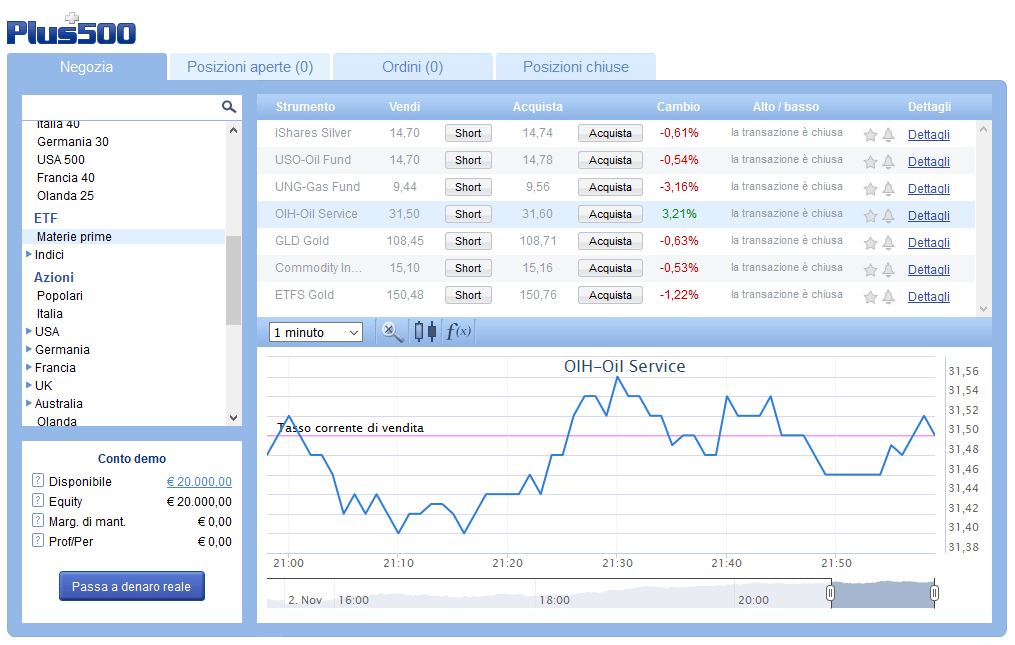Click the category list scrollbar thumb
Image resolution: width=1015 pixels, height=645 pixels.
(233, 280)
